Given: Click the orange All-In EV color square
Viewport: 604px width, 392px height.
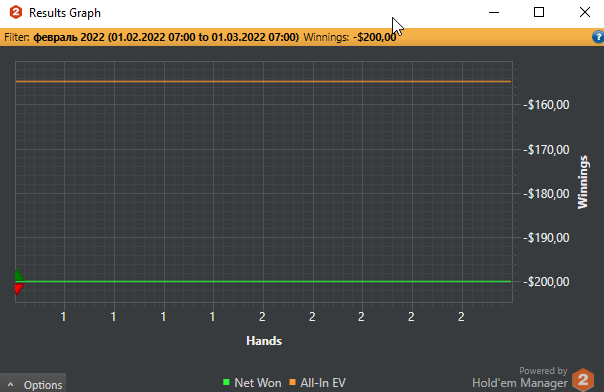Looking at the screenshot, I should [x=292, y=382].
